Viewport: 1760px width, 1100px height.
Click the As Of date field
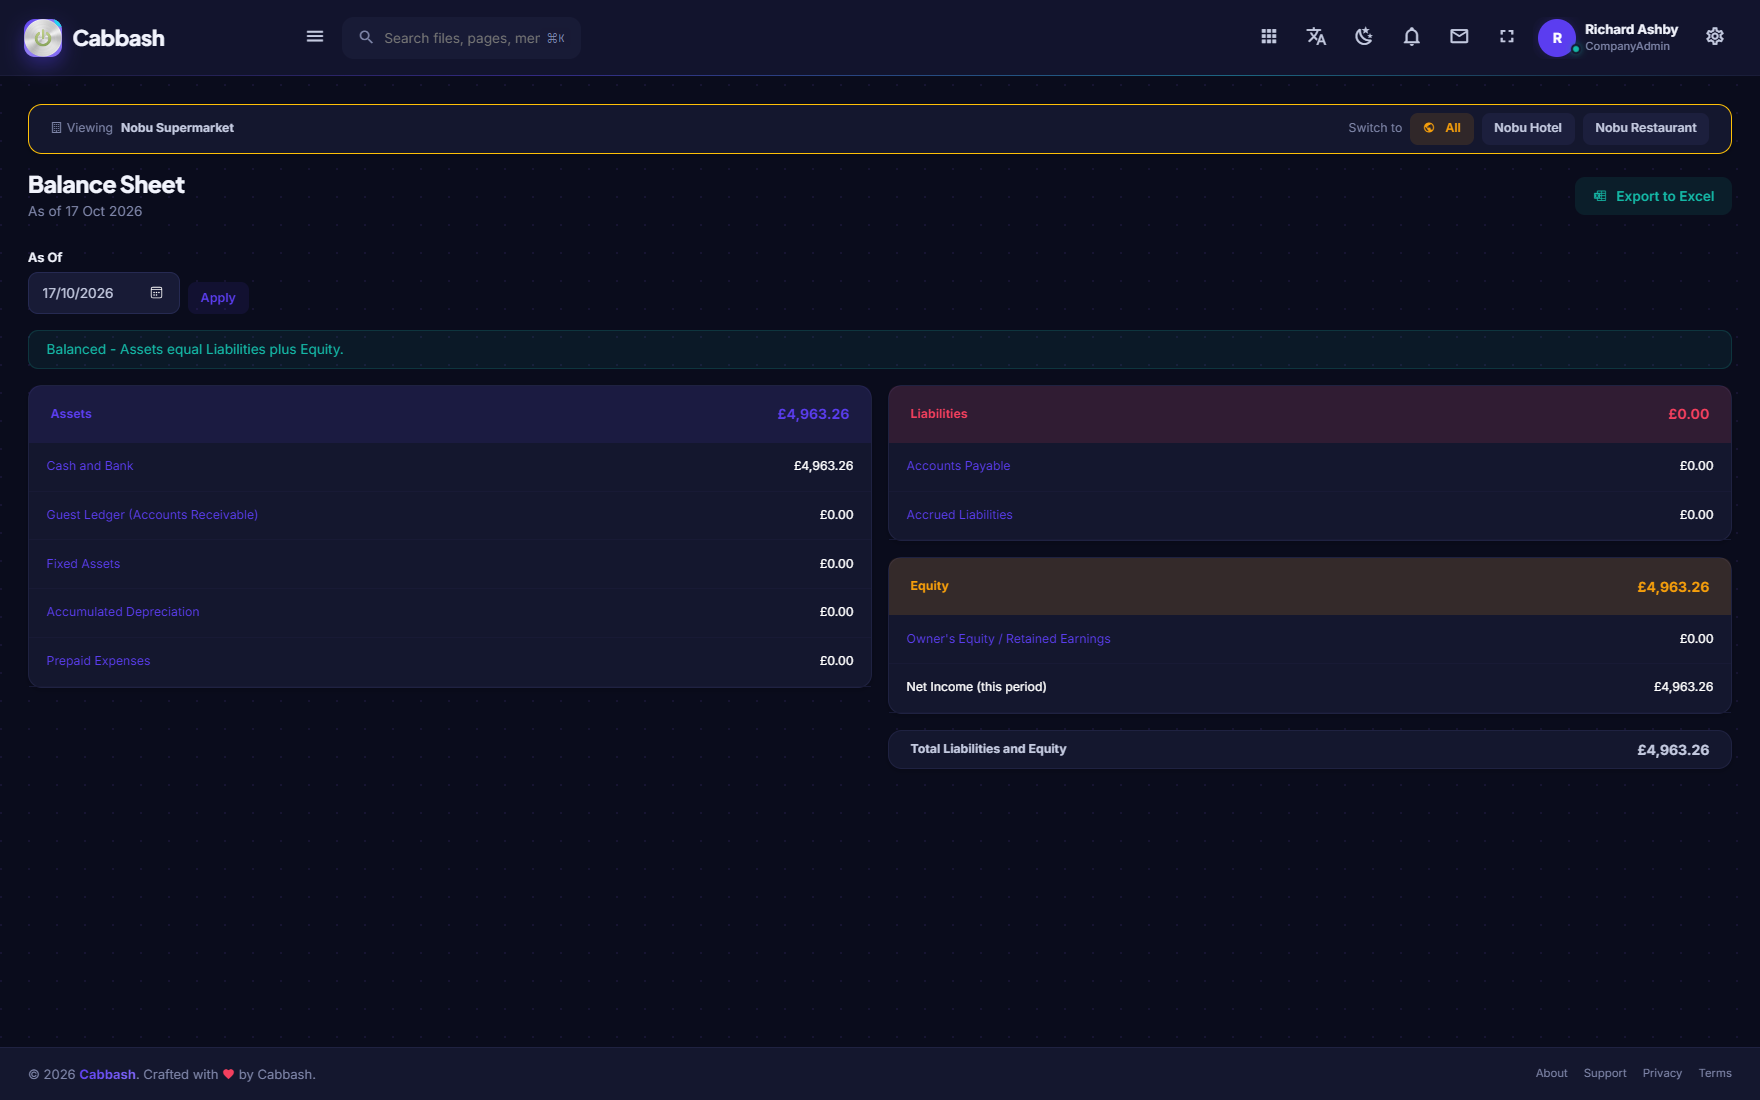click(x=104, y=293)
